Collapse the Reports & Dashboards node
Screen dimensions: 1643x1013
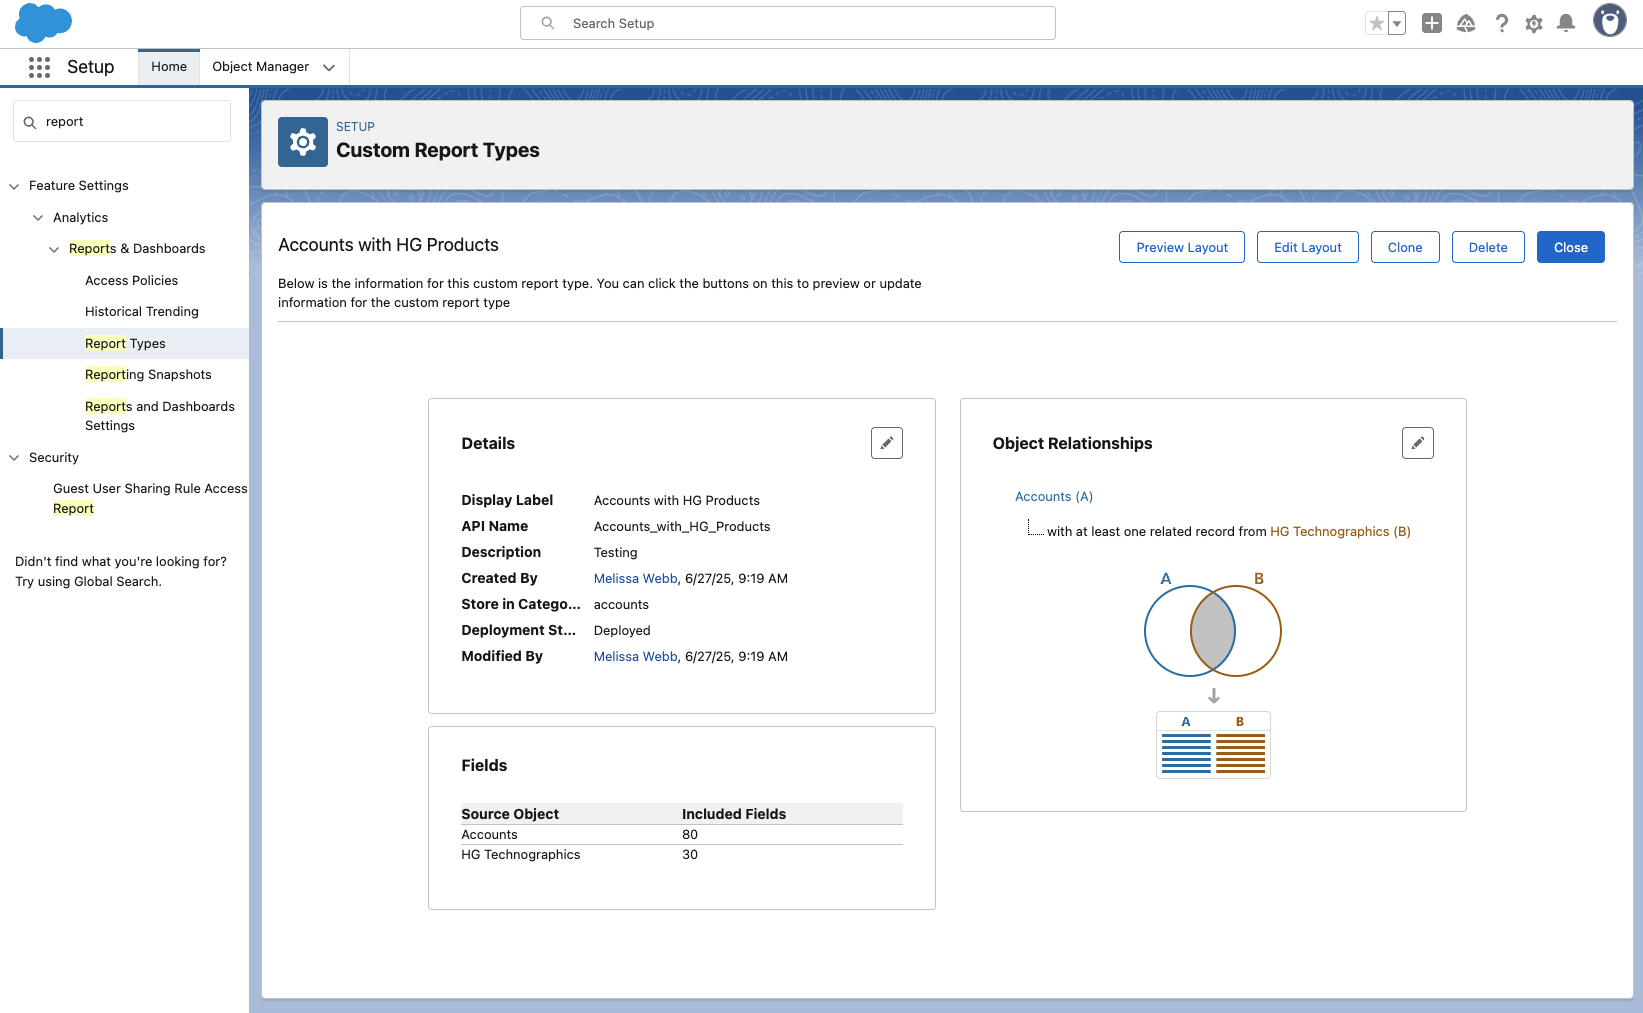coord(54,249)
